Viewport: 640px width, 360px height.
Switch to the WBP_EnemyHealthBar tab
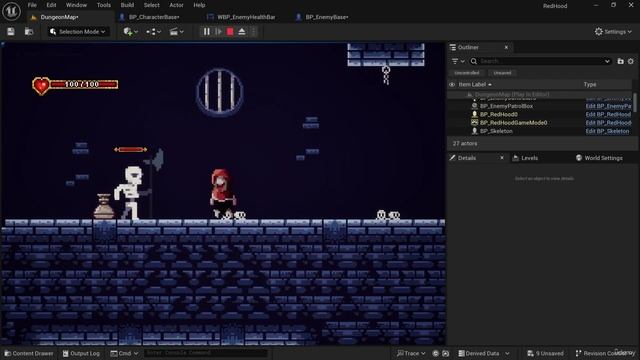tap(246, 17)
